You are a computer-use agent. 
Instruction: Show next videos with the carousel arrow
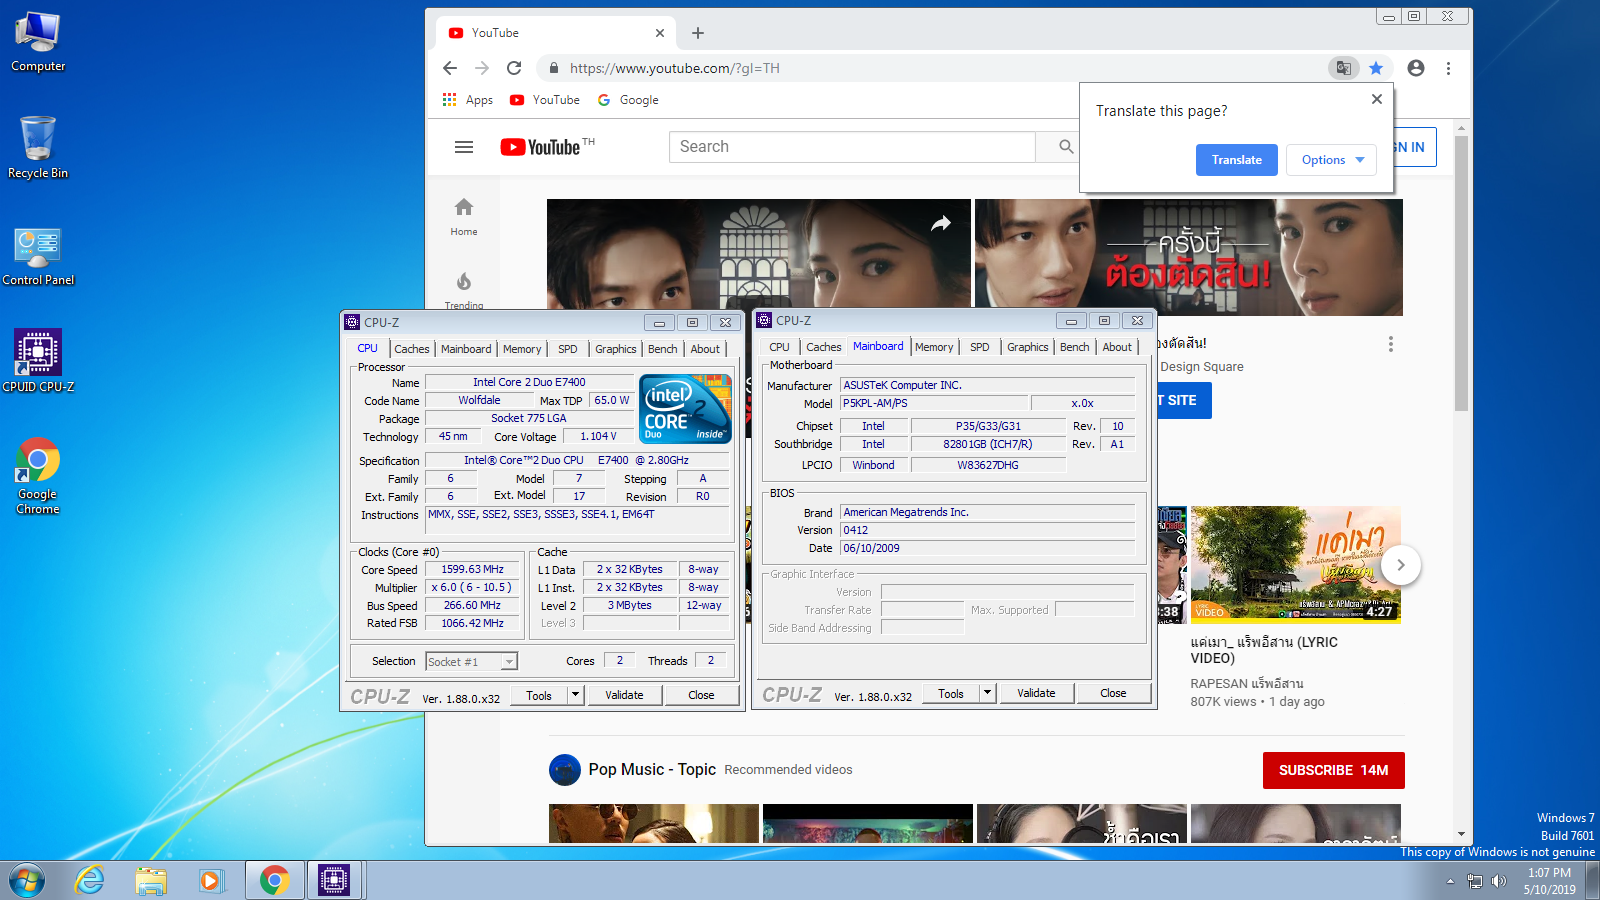[1401, 565]
